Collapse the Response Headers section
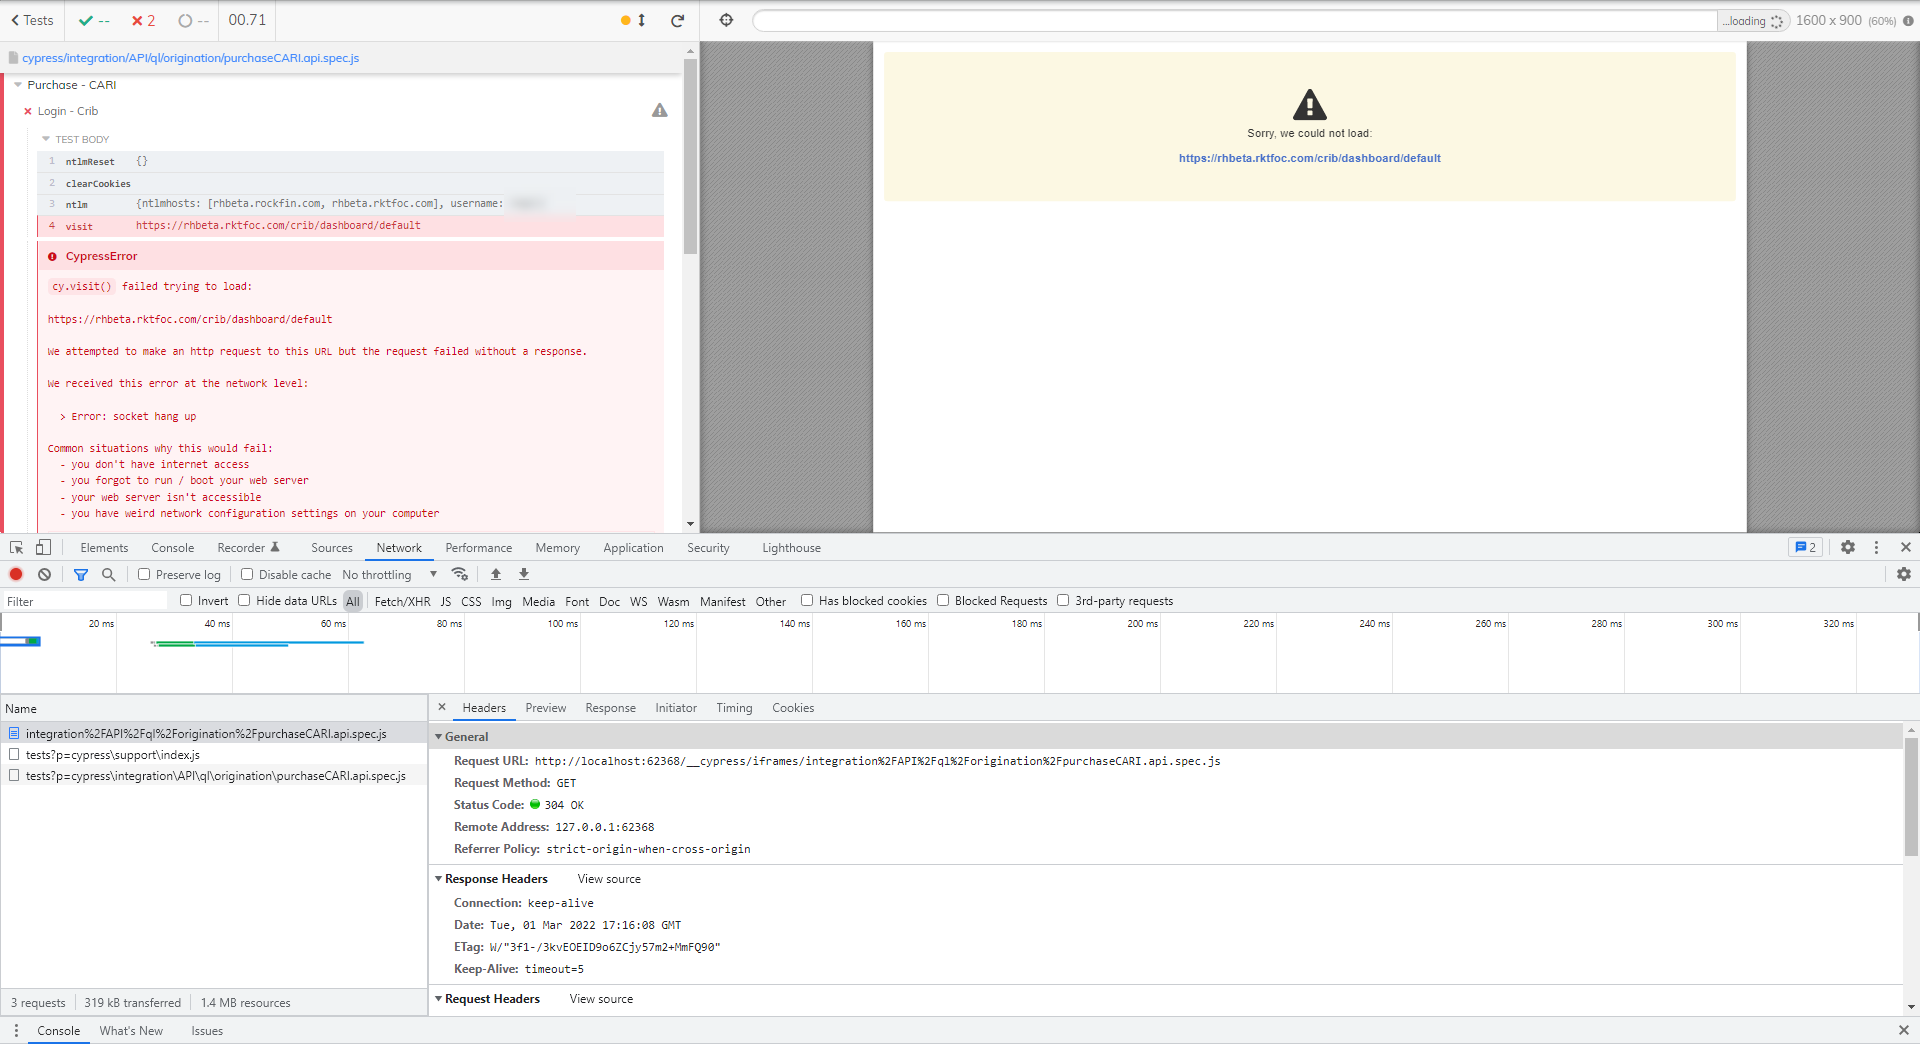 439,879
